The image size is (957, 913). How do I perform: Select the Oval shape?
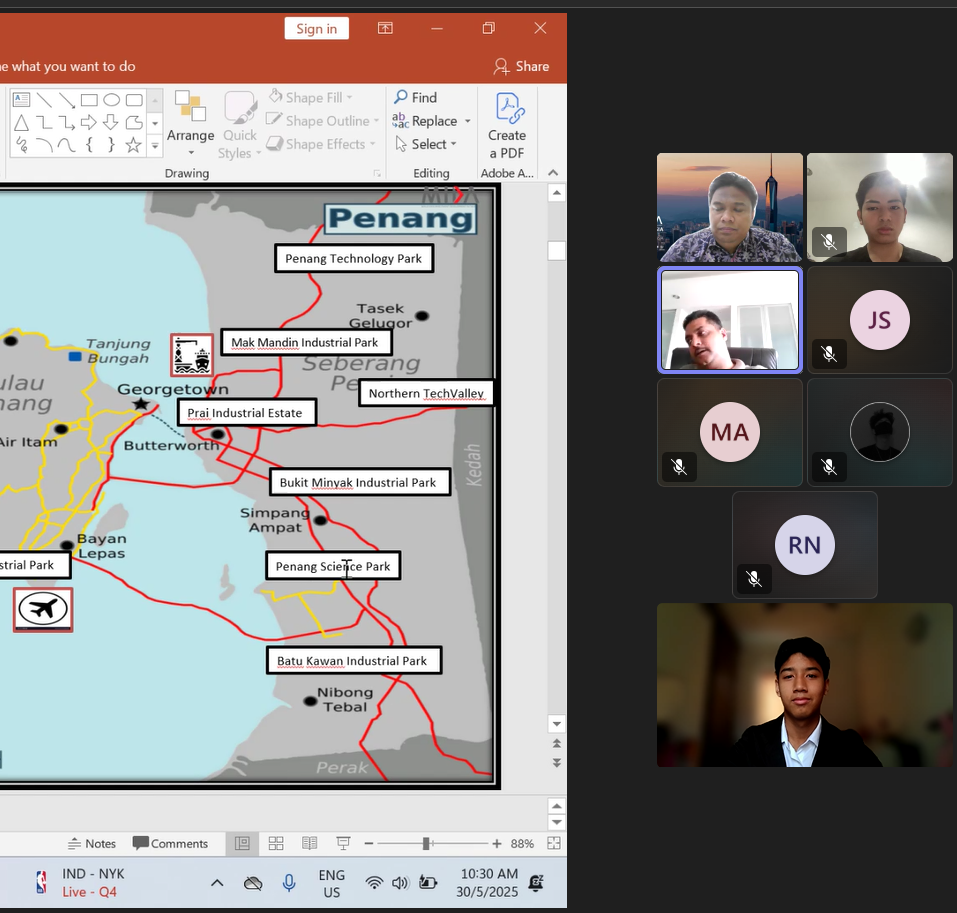[x=112, y=99]
